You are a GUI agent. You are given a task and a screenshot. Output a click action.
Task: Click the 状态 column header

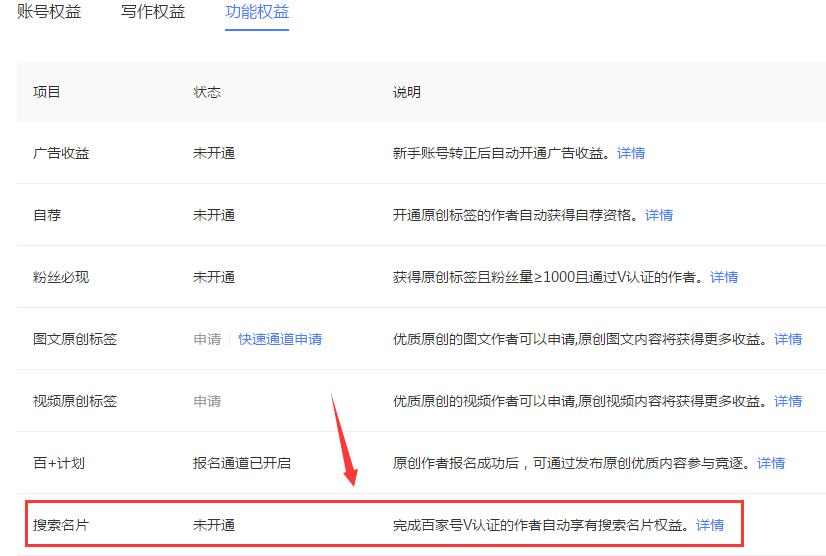click(x=207, y=92)
